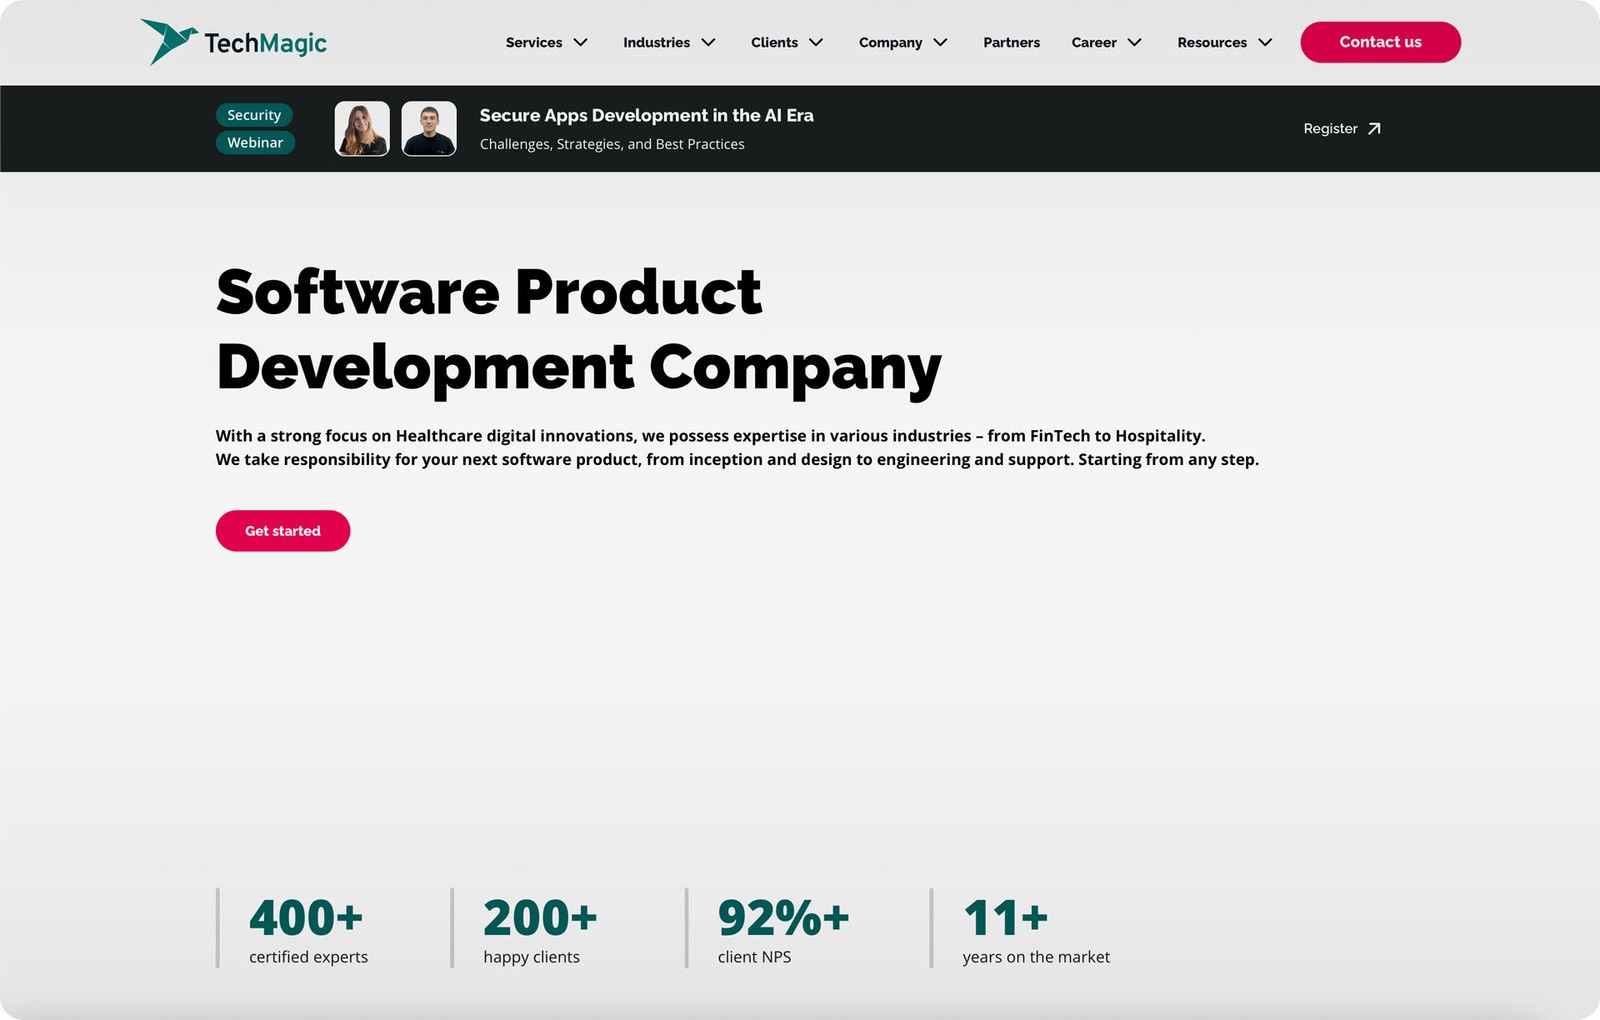This screenshot has height=1020, width=1600.
Task: Click the Register arrow icon
Action: [x=1374, y=129]
